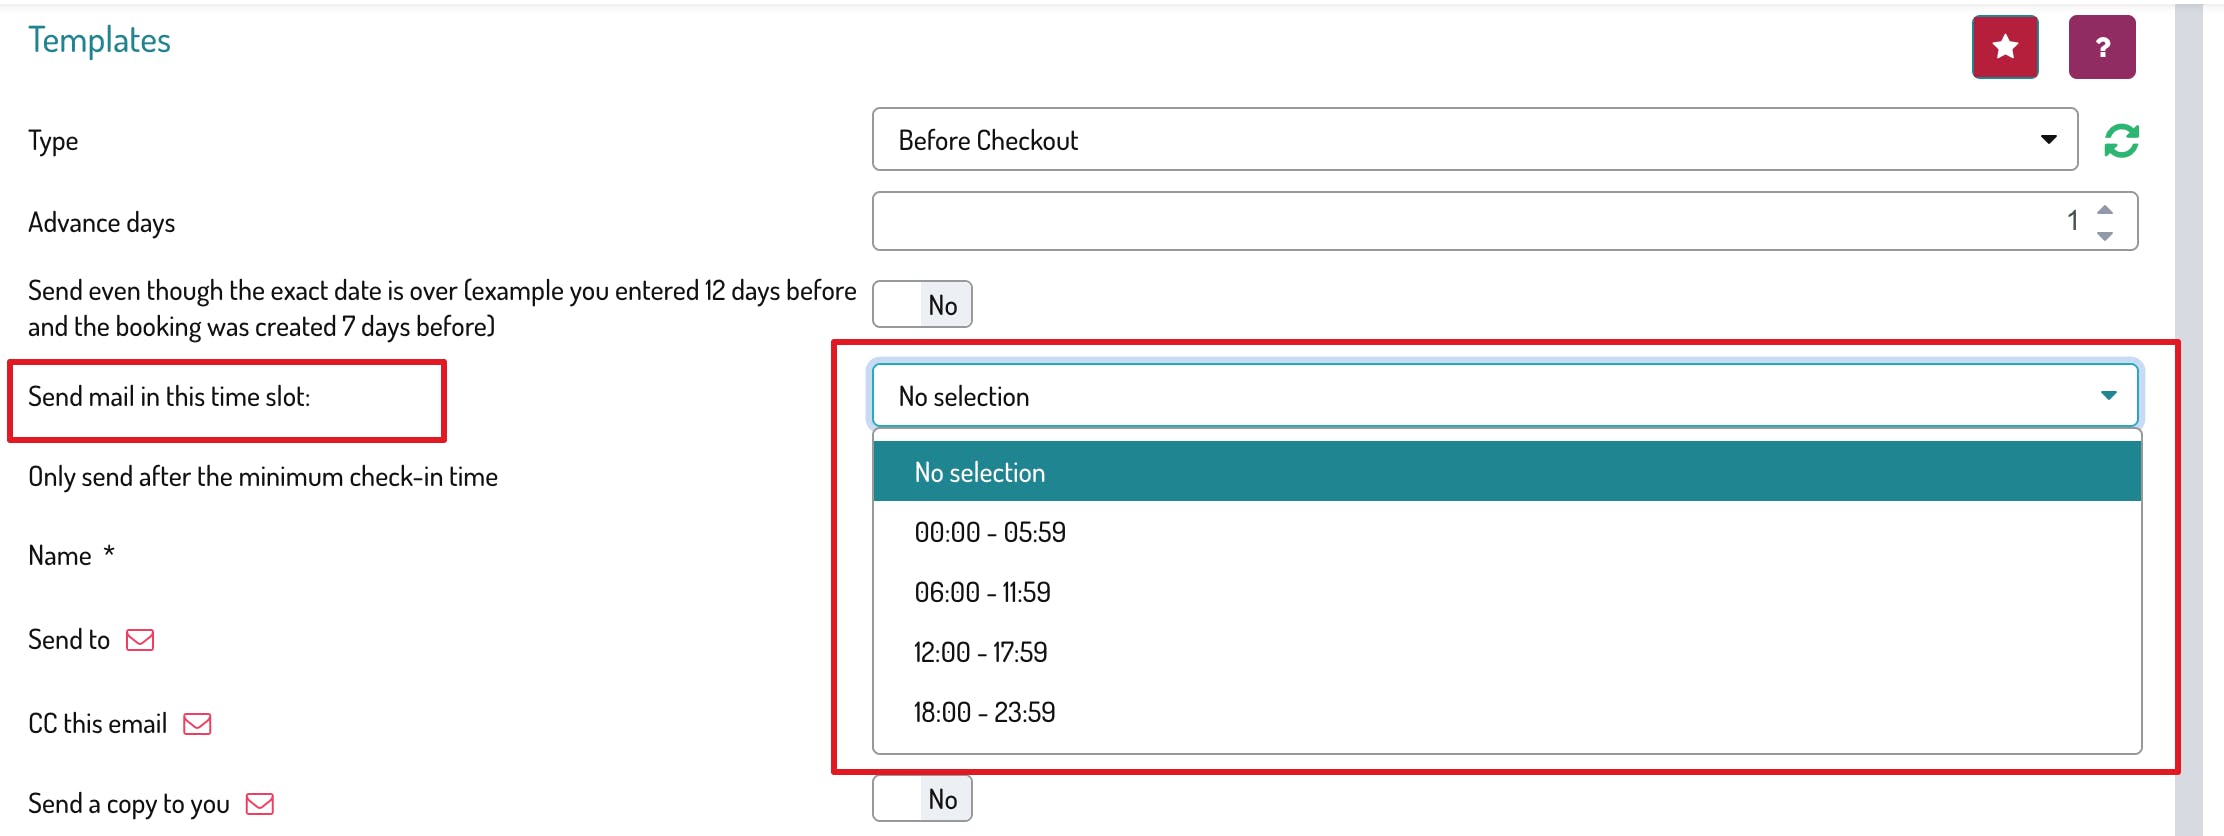Screen dimensions: 2224x836
Task: Click the envelope icon beside CC this email
Action: pyautogui.click(x=197, y=724)
